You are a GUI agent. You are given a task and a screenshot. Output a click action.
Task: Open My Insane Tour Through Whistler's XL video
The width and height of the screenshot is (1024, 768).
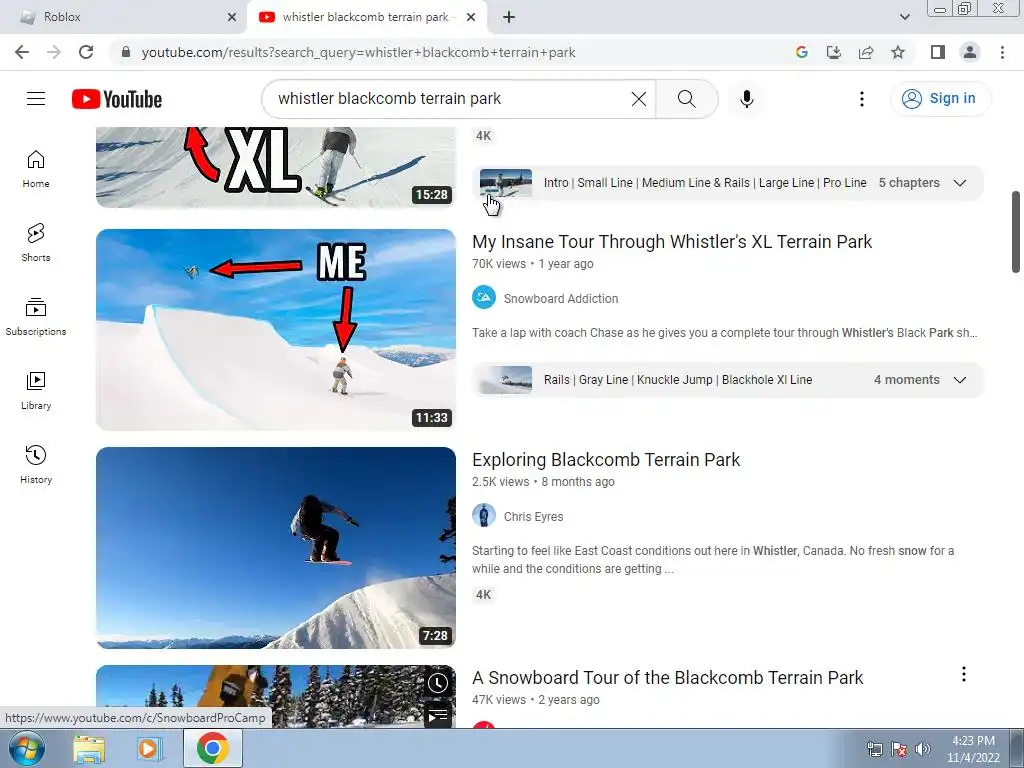point(672,242)
